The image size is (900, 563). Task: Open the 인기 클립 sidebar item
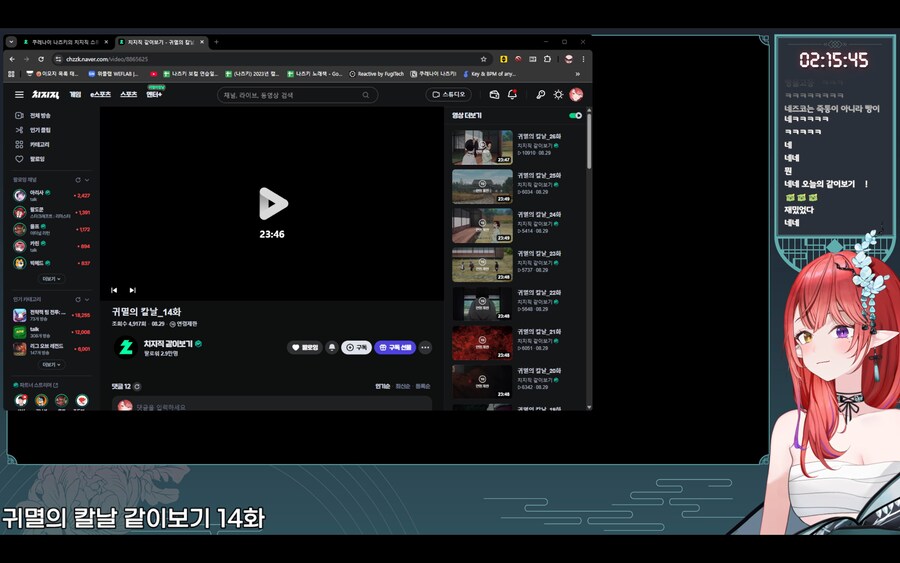[33, 130]
